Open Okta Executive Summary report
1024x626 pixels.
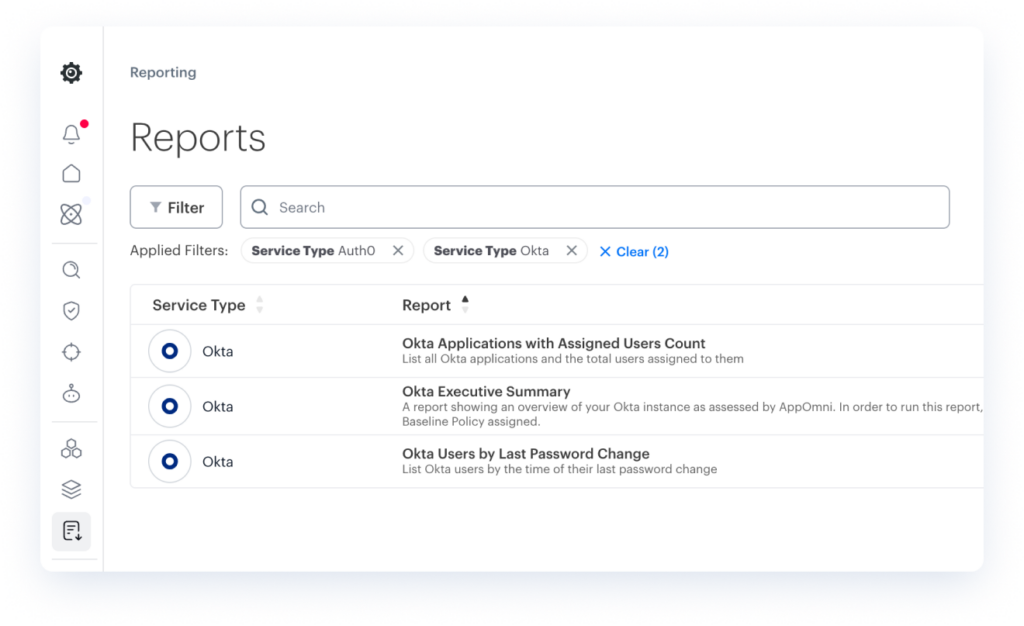(486, 392)
